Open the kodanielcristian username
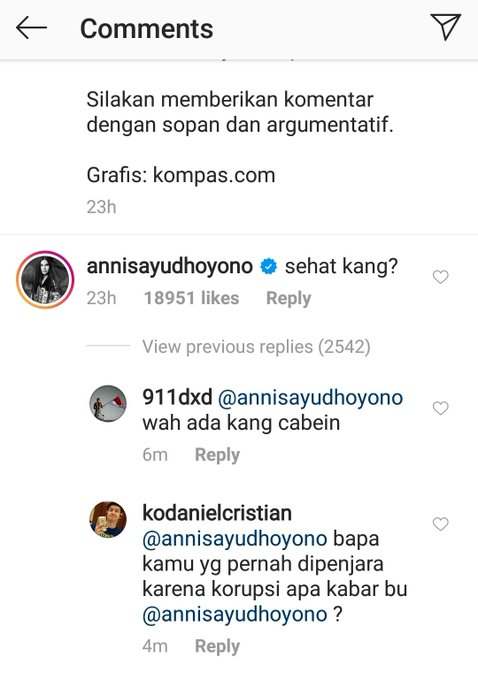 [x=217, y=513]
